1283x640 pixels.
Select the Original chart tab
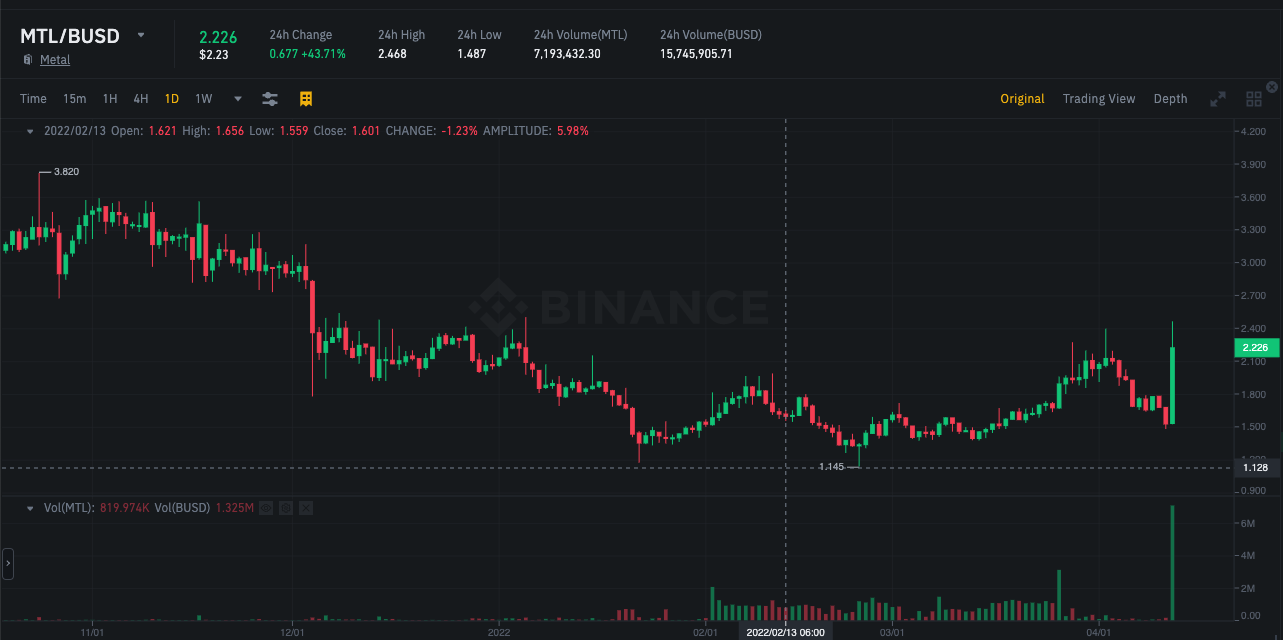(1022, 99)
